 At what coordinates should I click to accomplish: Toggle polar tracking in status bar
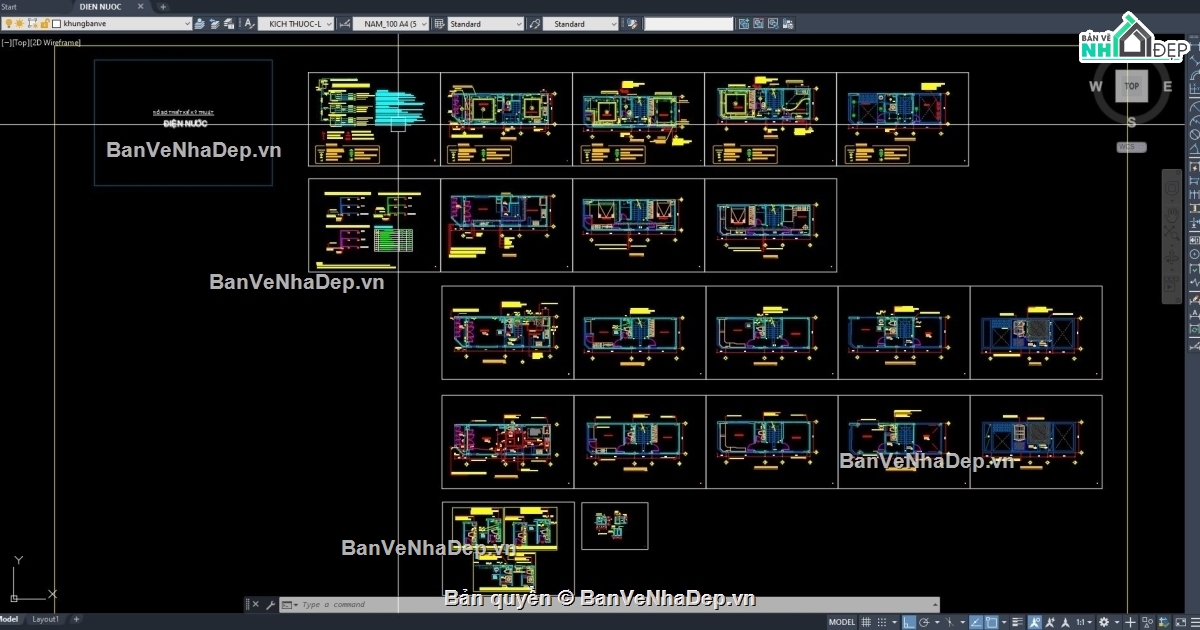tap(924, 622)
